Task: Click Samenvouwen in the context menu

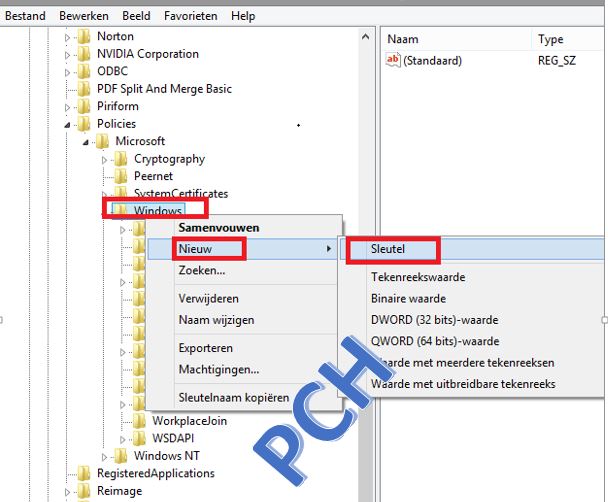Action: [219, 228]
